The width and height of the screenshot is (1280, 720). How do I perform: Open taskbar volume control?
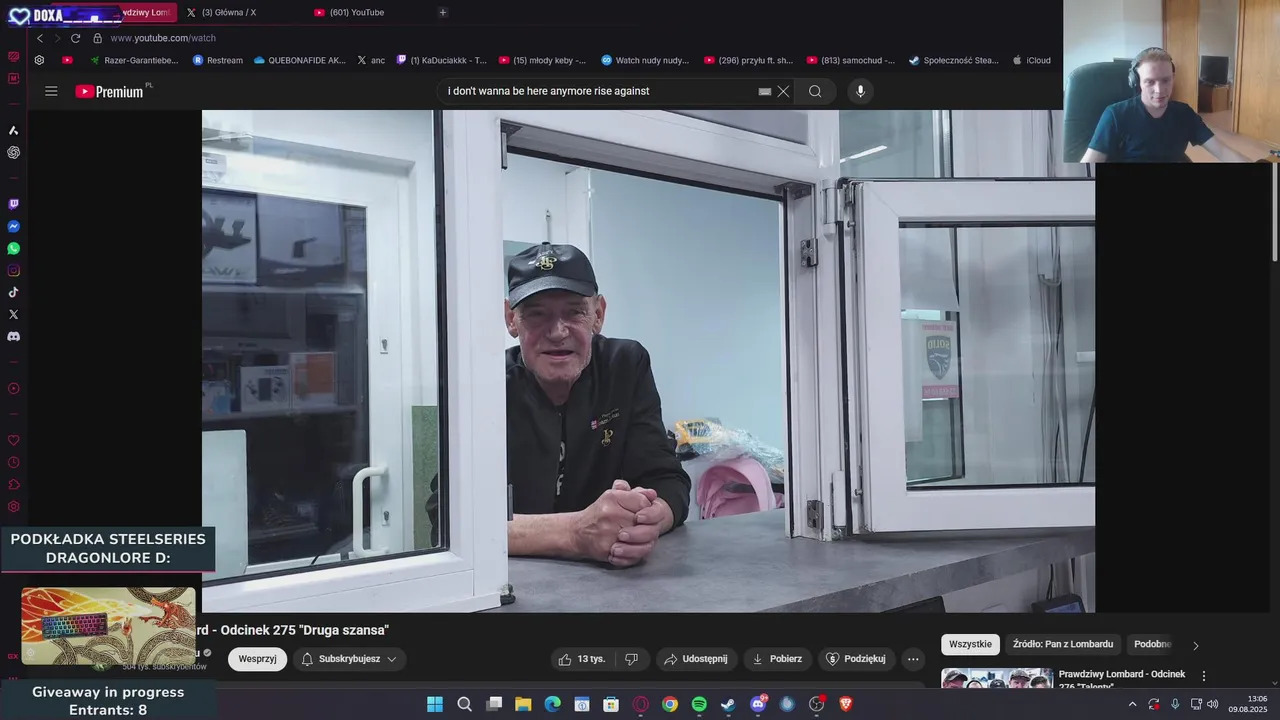1213,704
